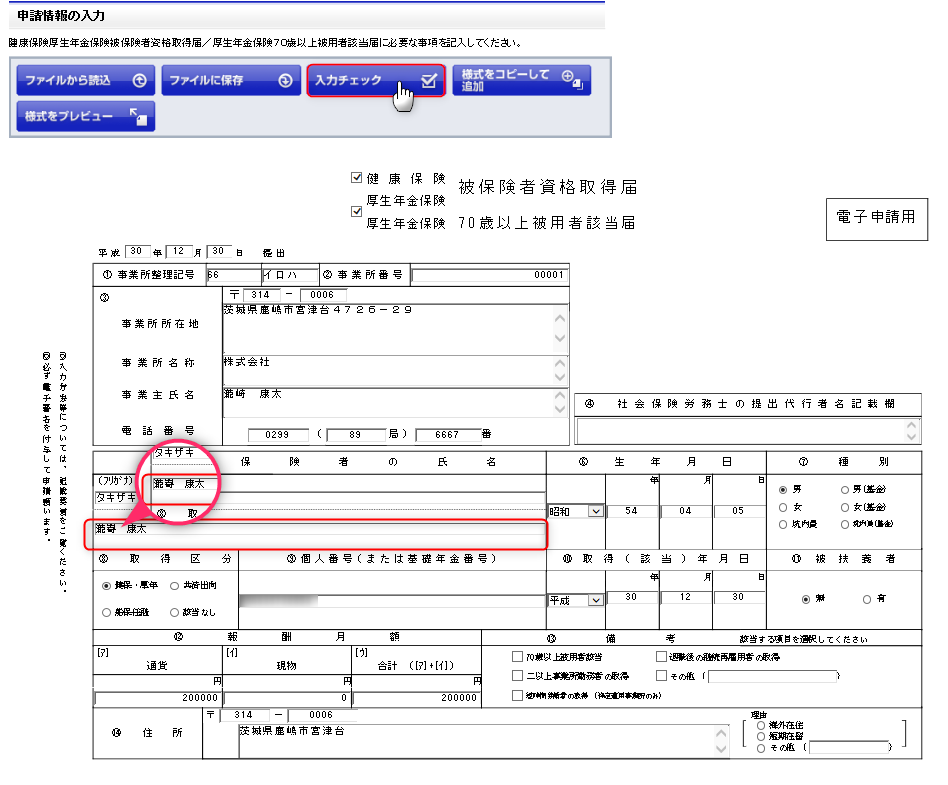Click the 通貨 amount field showing 200000
This screenshot has height=785, width=948.
click(x=157, y=698)
